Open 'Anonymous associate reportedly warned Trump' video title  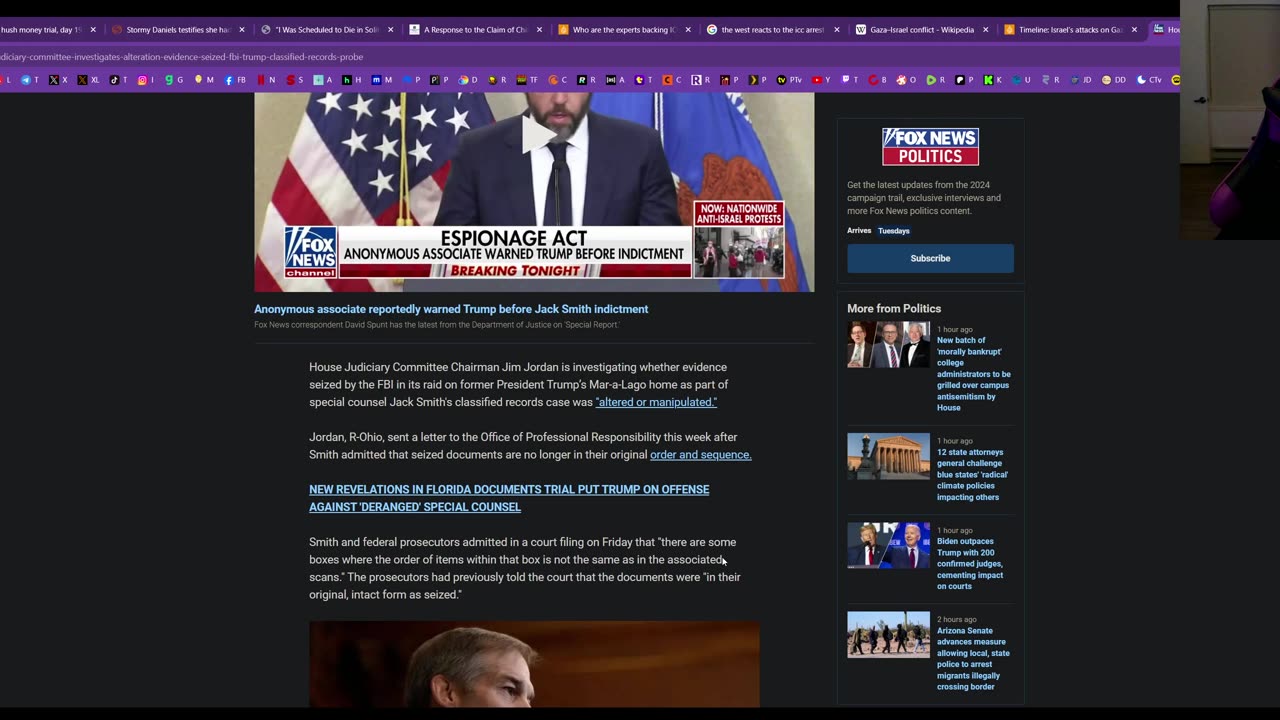click(x=451, y=309)
